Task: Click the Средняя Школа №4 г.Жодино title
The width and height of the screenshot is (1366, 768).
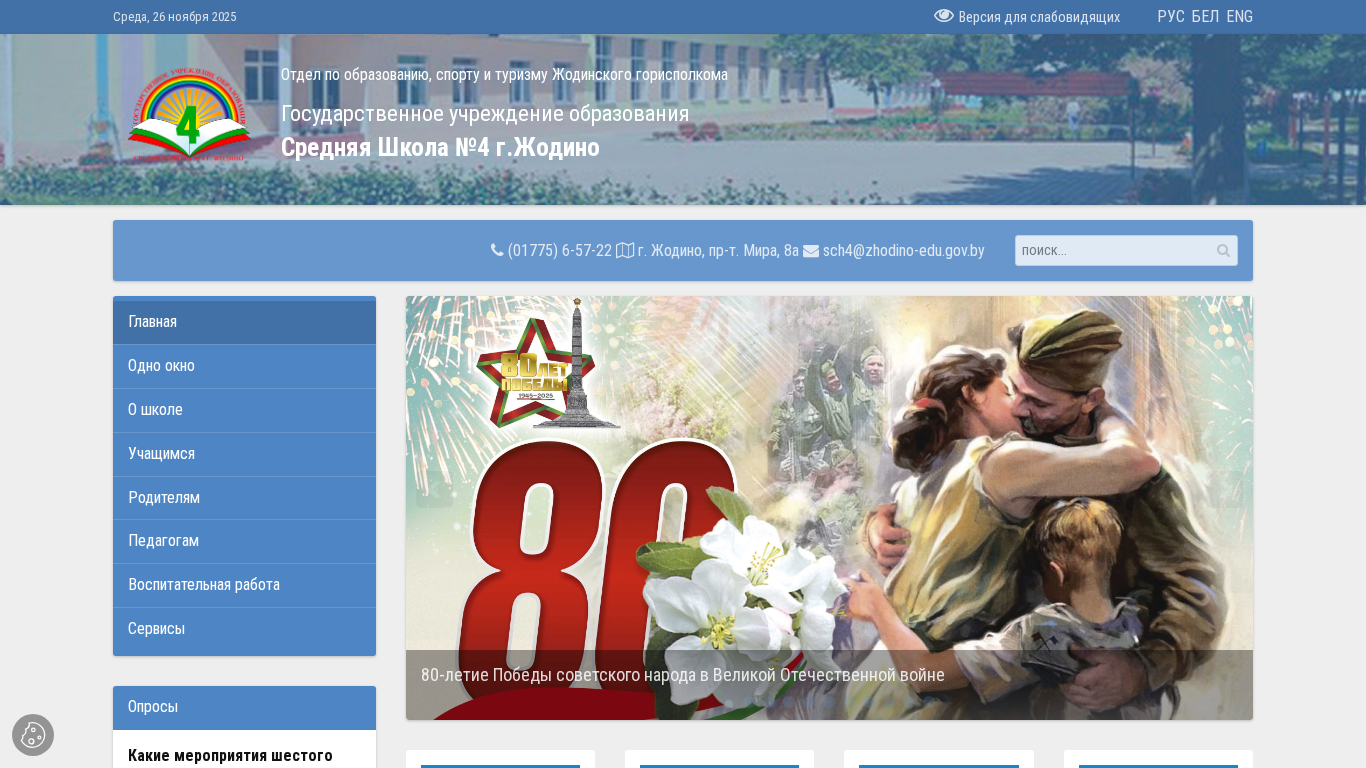Action: click(x=440, y=147)
